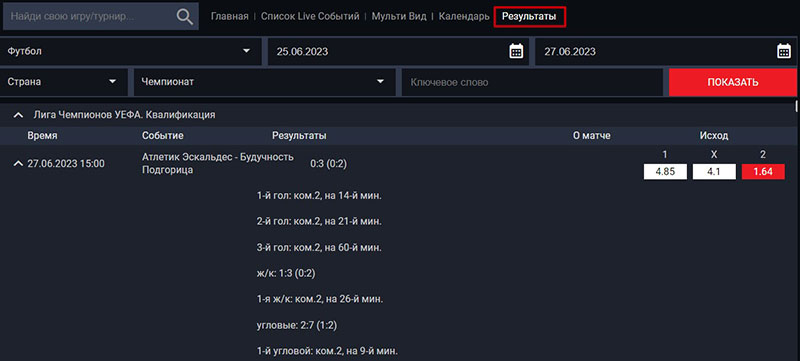Click the 4.85 odds for outcome 1
The image size is (800, 361).
tap(665, 172)
